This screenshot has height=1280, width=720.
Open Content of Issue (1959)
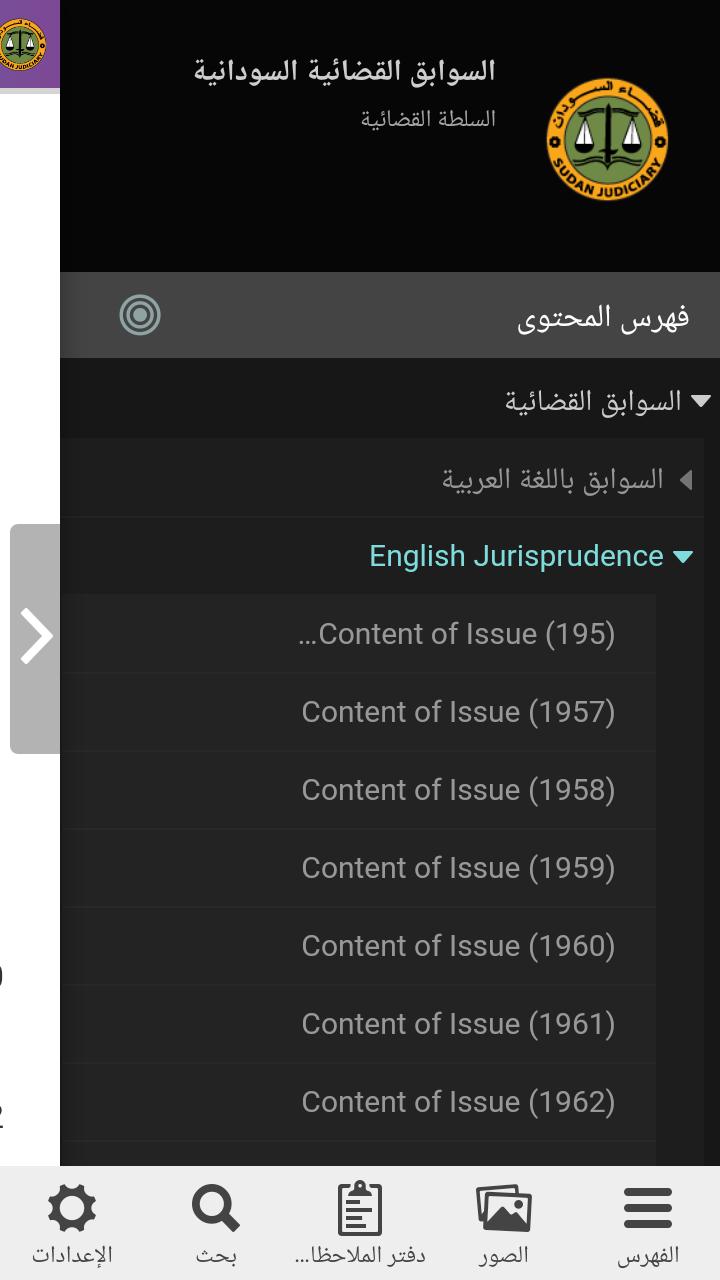[x=458, y=868]
